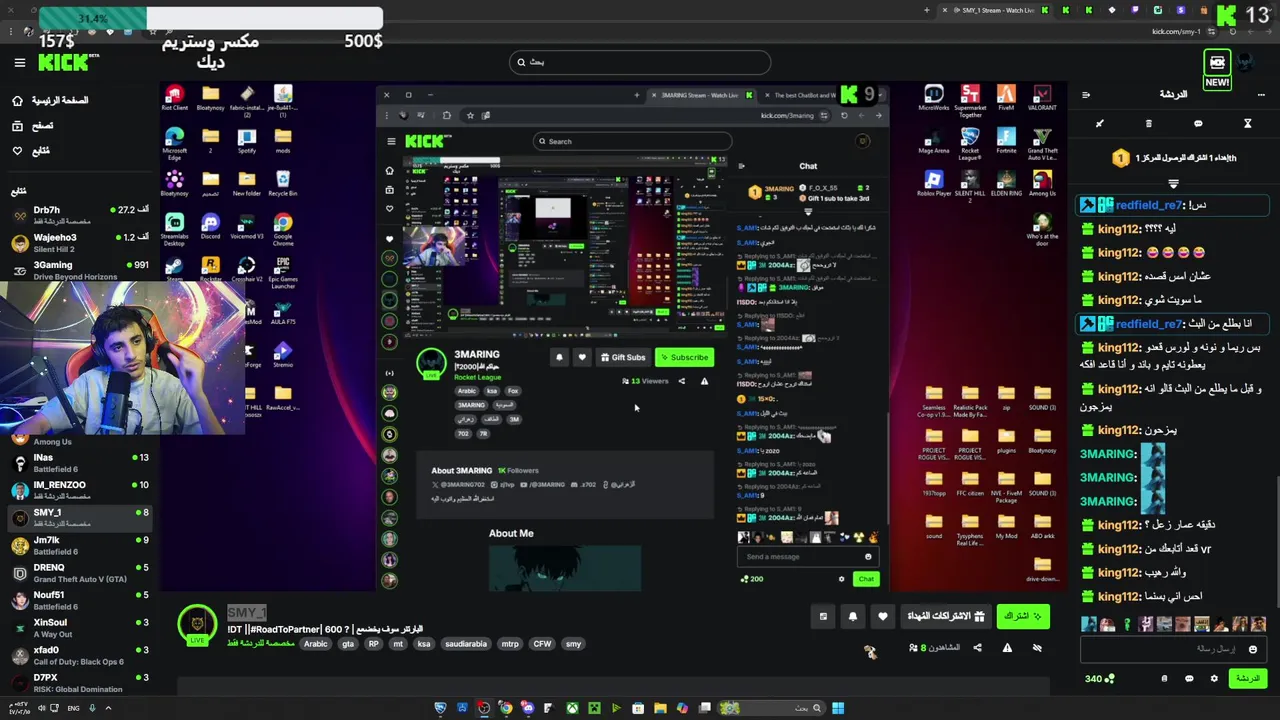Image resolution: width=1280 pixels, height=720 pixels.
Task: Click the share icon beside the viewer count
Action: click(977, 647)
